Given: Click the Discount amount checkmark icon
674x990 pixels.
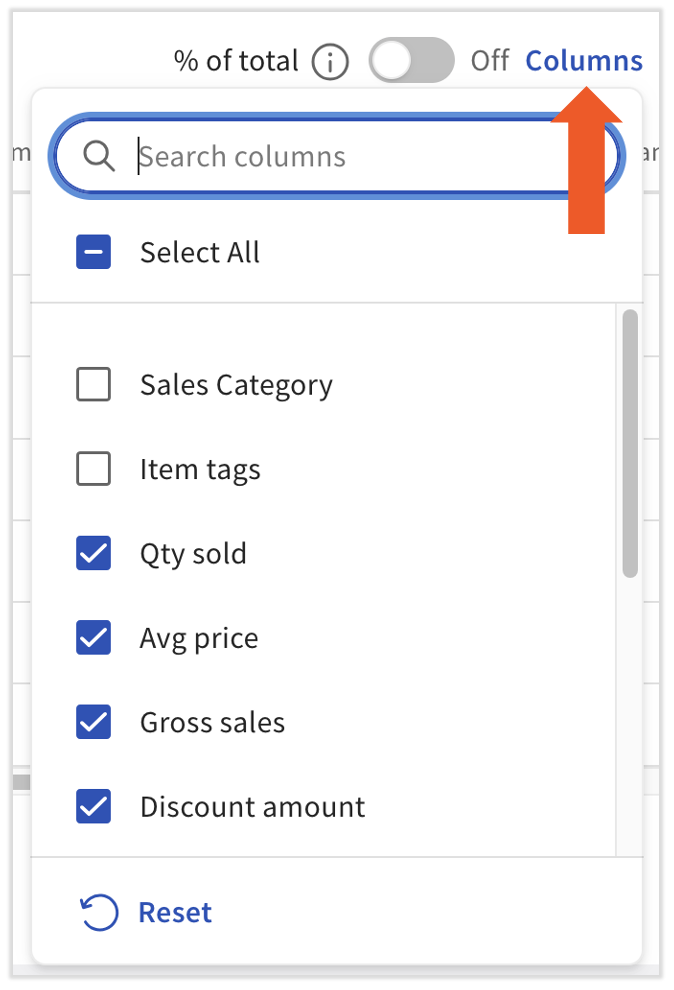Looking at the screenshot, I should [x=93, y=807].
